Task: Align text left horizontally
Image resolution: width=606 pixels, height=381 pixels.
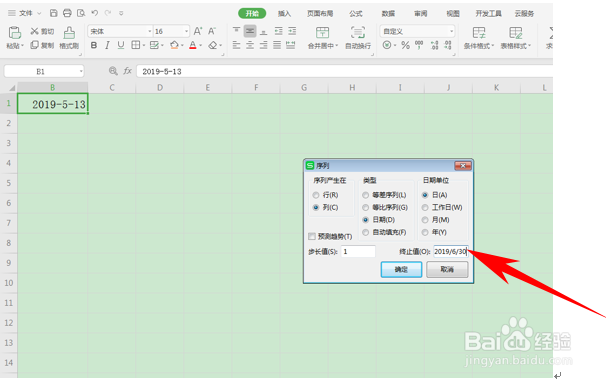Action: 237,45
